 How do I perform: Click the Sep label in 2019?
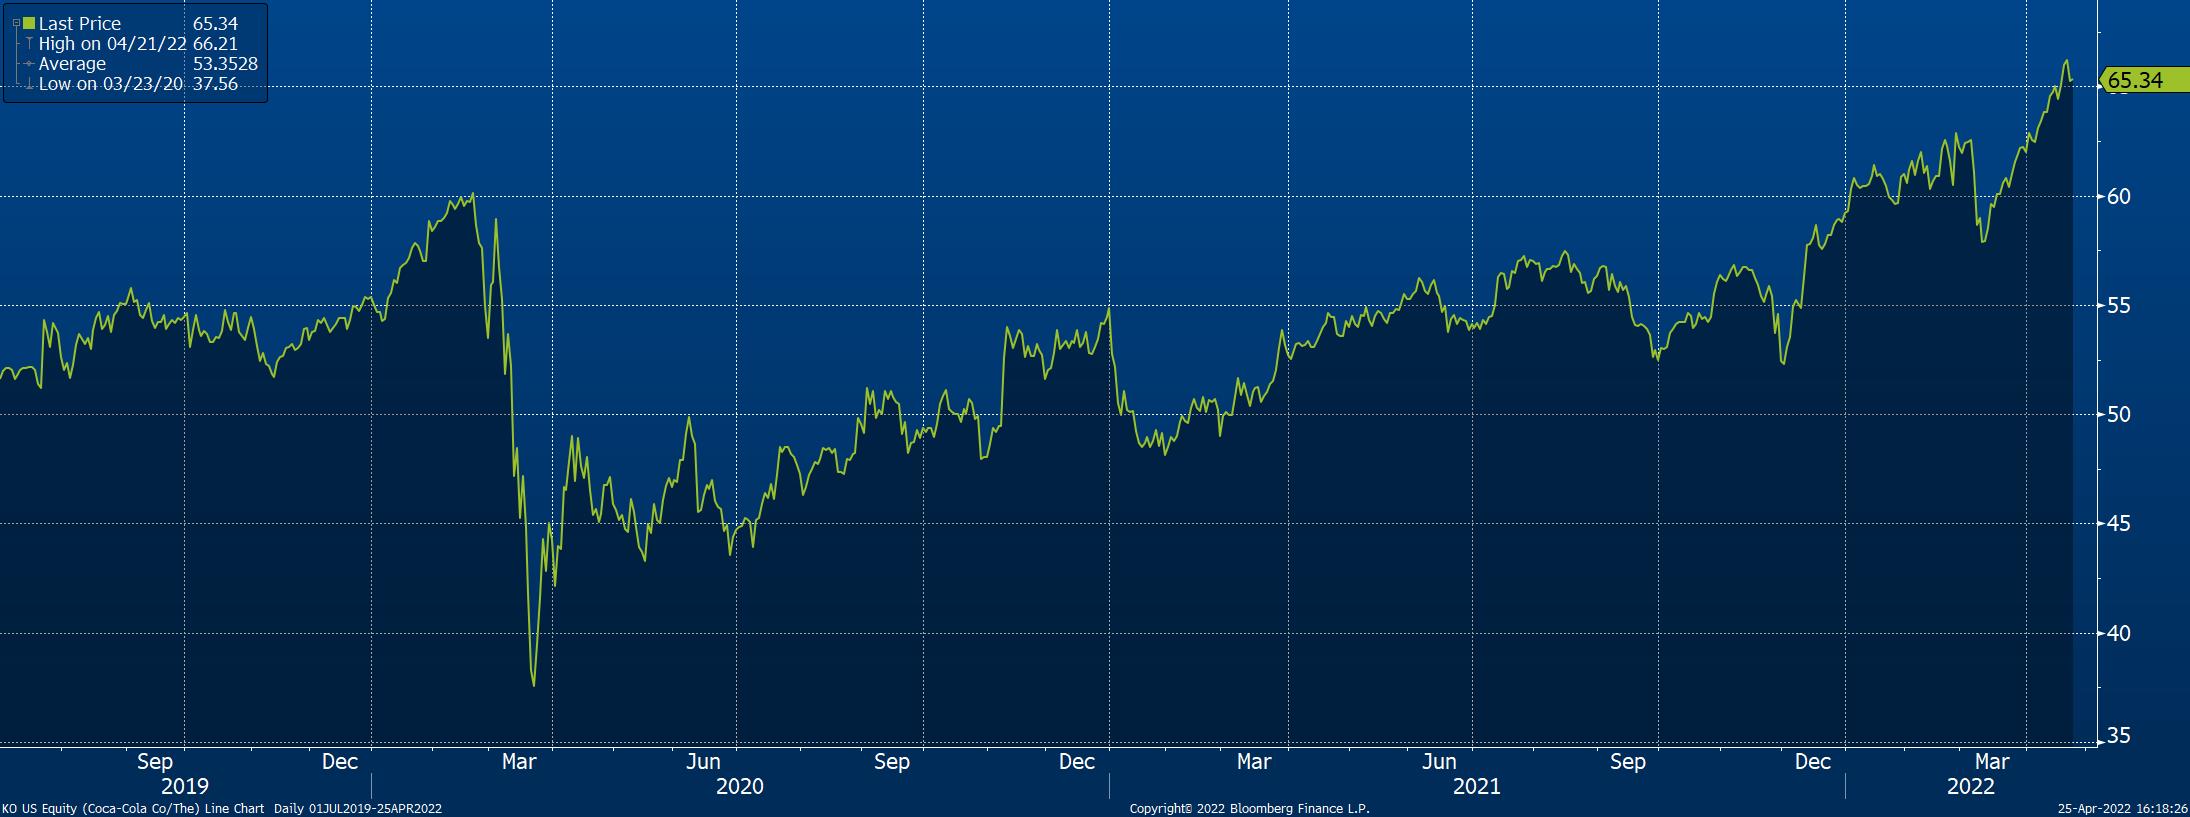(x=155, y=762)
